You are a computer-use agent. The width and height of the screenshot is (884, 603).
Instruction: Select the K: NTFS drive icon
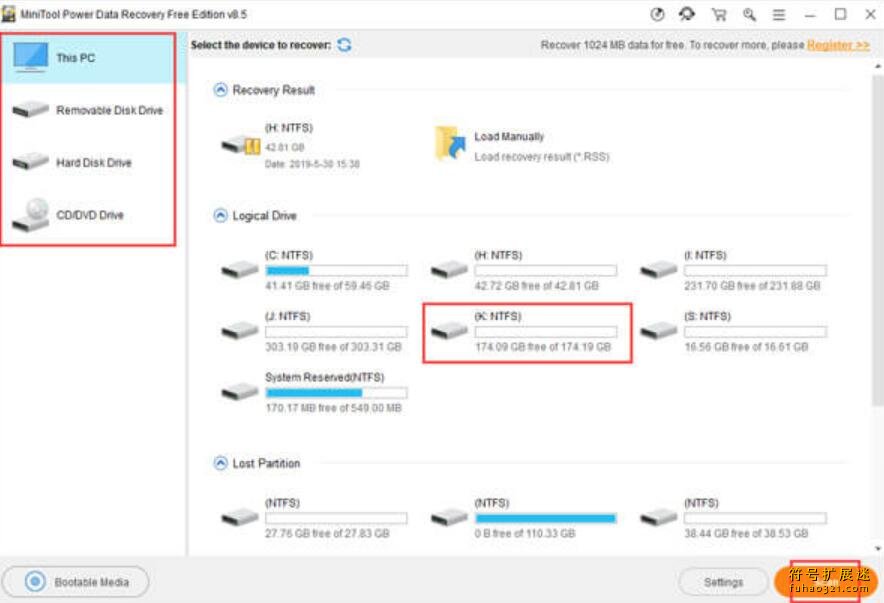click(x=449, y=331)
